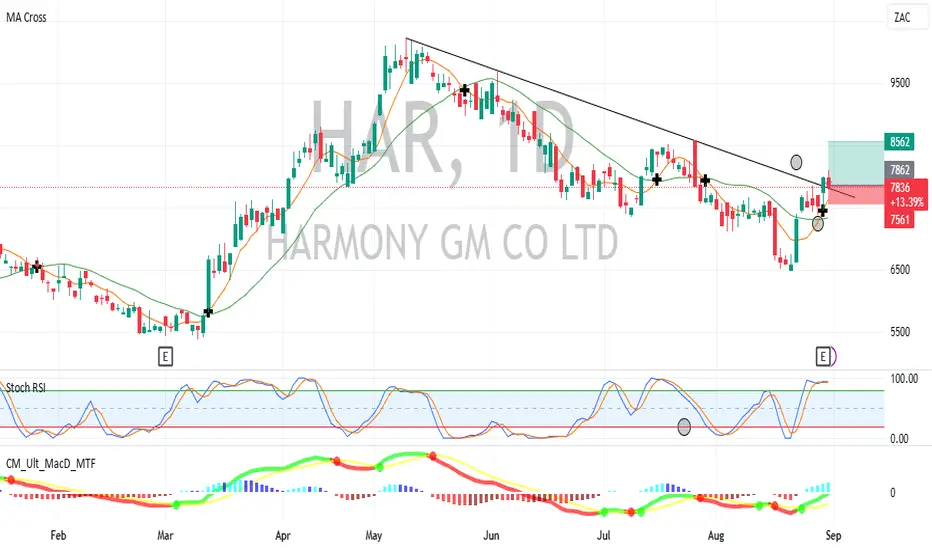Image resolution: width=932 pixels, height=550 pixels.
Task: Click the Jun date axis label
Action: (491, 535)
